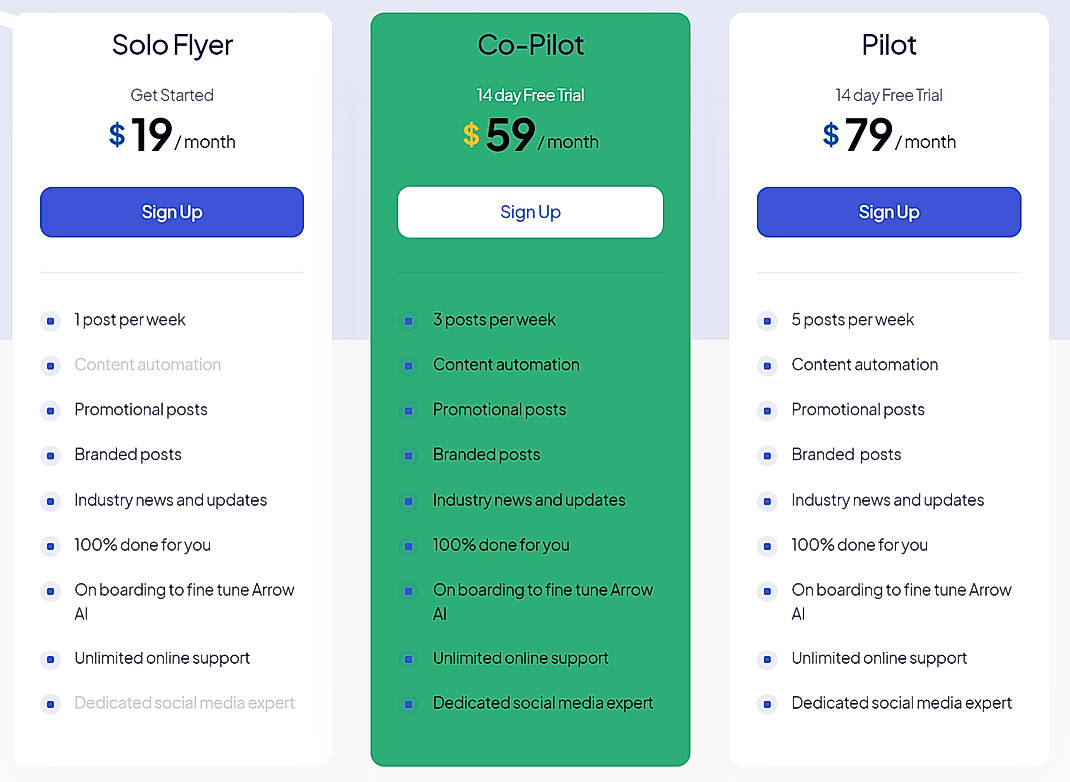1070x782 pixels.
Task: Click the bullet next to 'Branded posts' under Pilot
Action: pyautogui.click(x=767, y=455)
